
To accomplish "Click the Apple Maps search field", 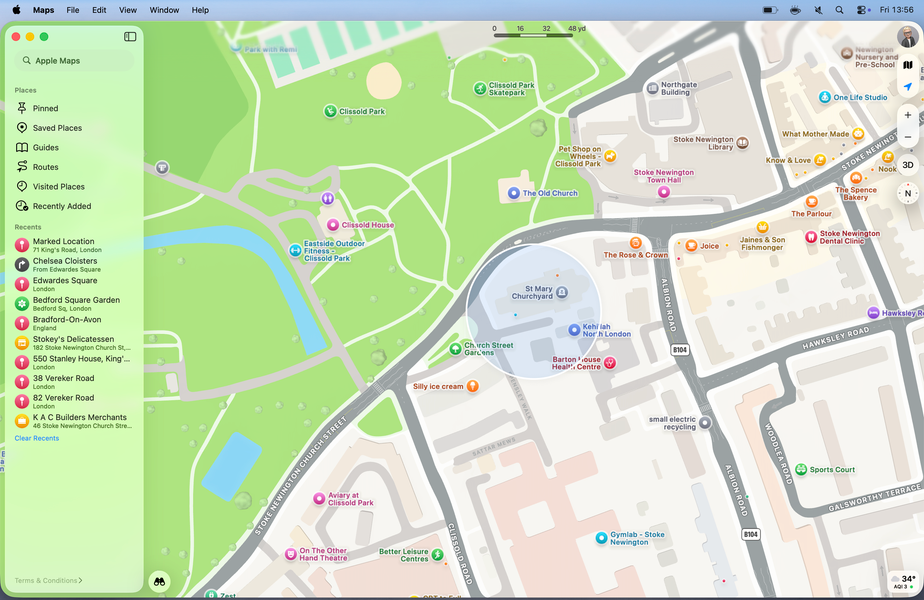I will coord(74,61).
